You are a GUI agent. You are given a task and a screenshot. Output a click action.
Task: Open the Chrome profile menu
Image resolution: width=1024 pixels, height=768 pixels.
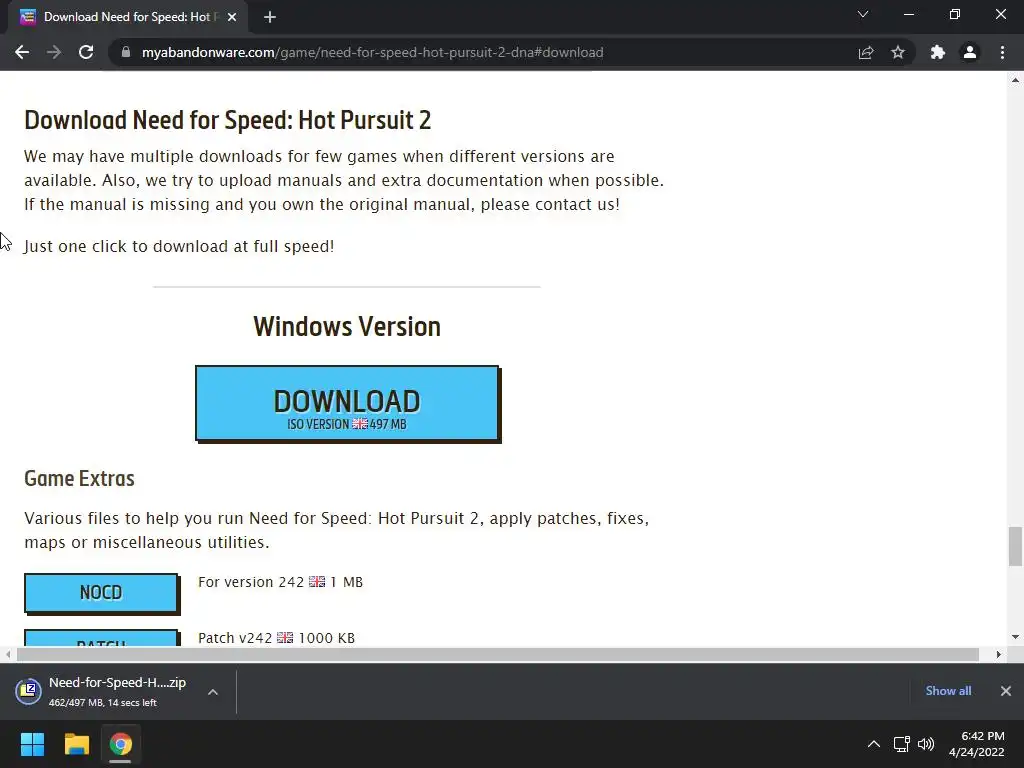coord(970,52)
